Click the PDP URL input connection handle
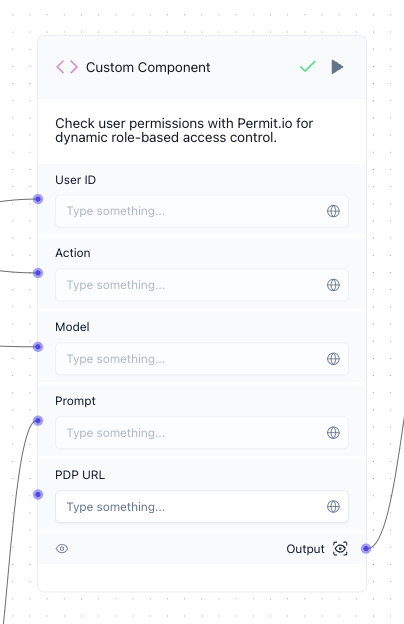The height and width of the screenshot is (624, 404). click(x=38, y=495)
